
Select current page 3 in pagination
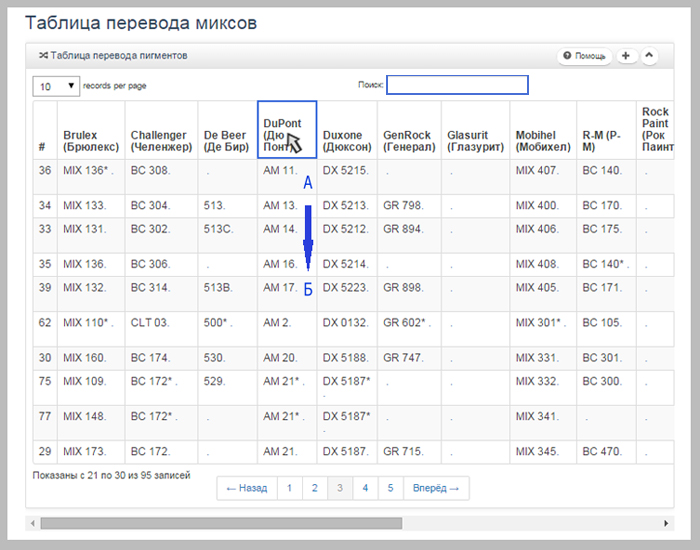[x=340, y=488]
